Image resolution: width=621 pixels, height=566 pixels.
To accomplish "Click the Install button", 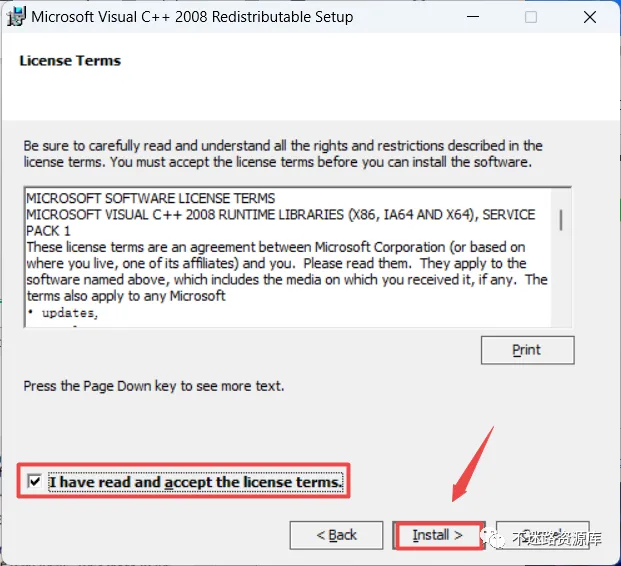I will point(438,536).
